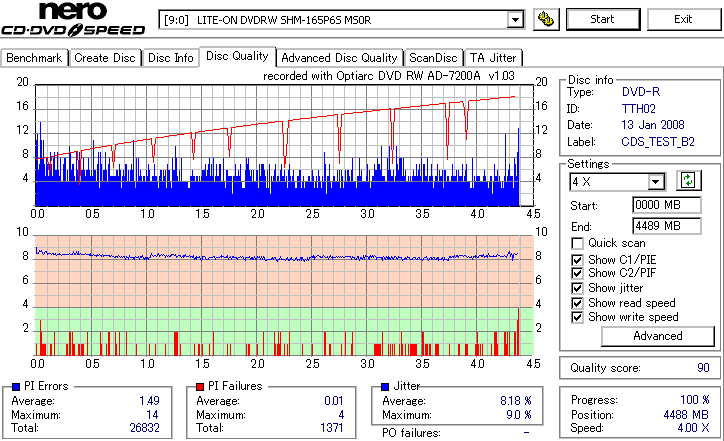Click the disc label CDS_TEST_B2

point(658,142)
